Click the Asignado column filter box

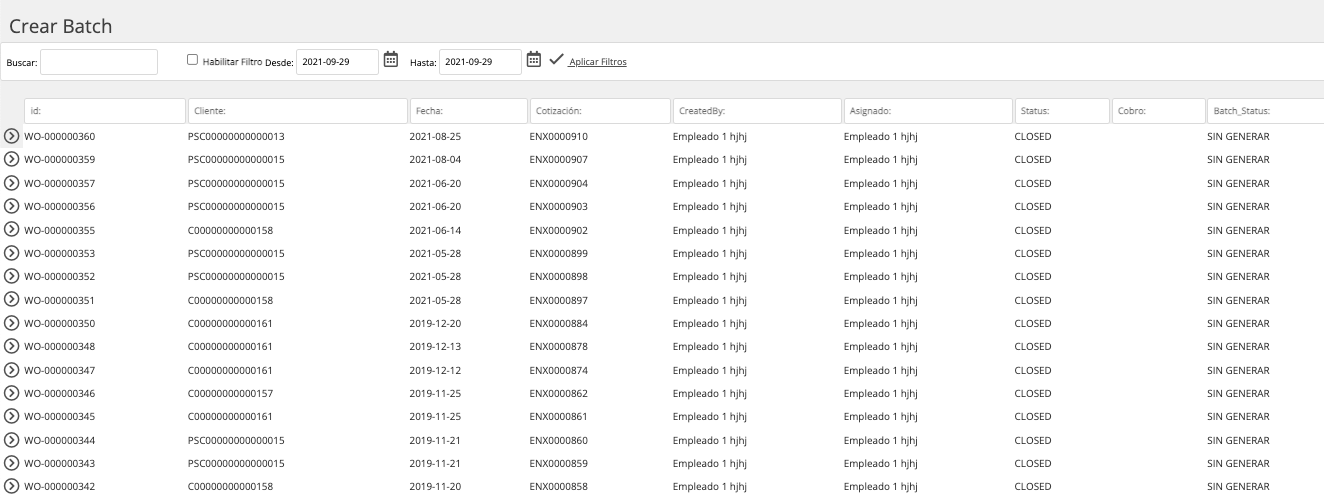coord(927,111)
